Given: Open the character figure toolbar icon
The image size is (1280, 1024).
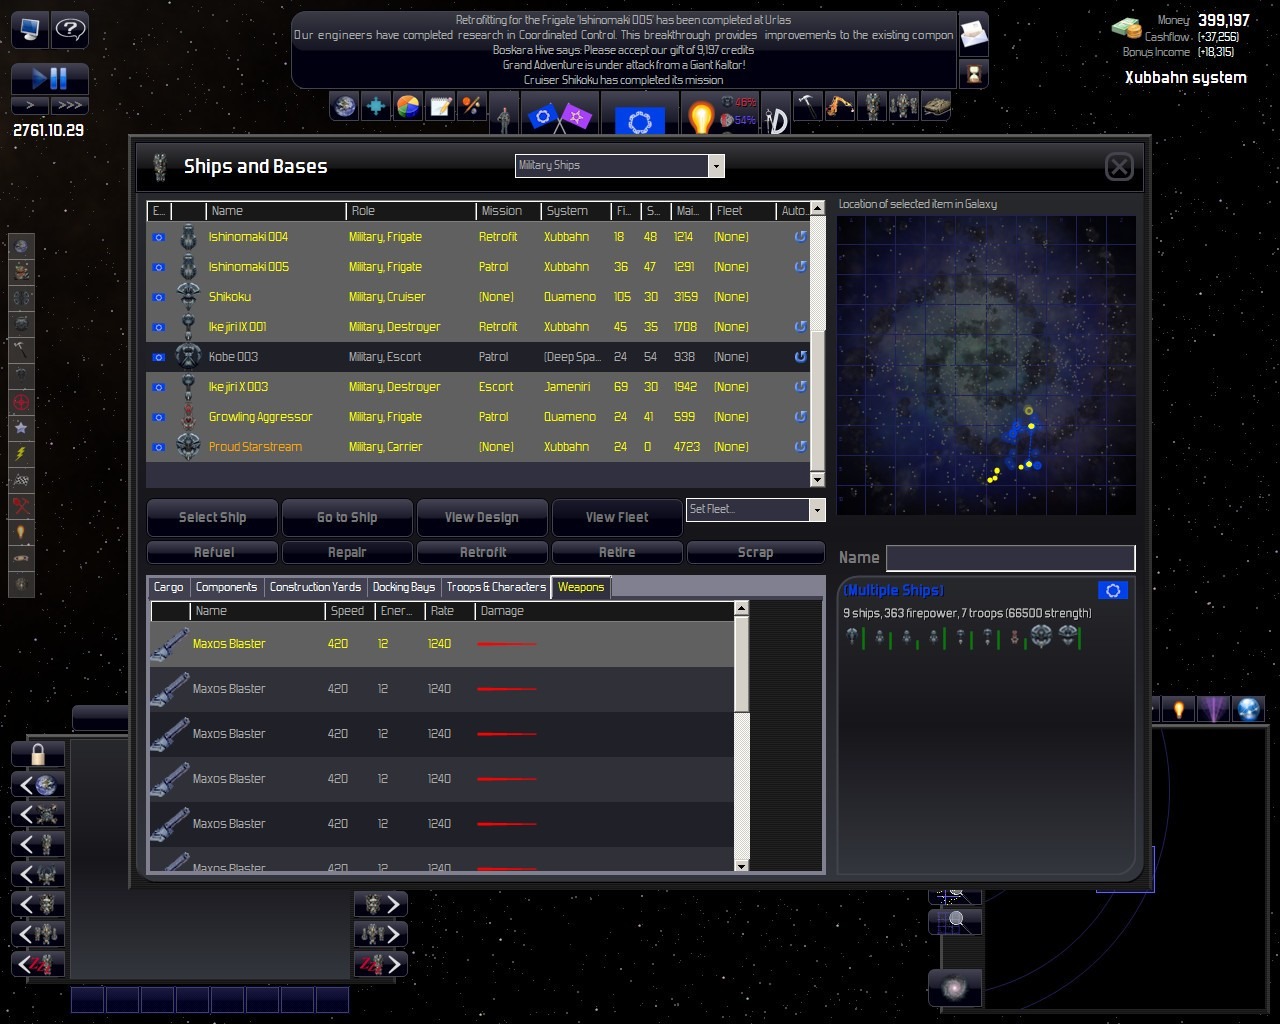Looking at the screenshot, I should (x=506, y=115).
